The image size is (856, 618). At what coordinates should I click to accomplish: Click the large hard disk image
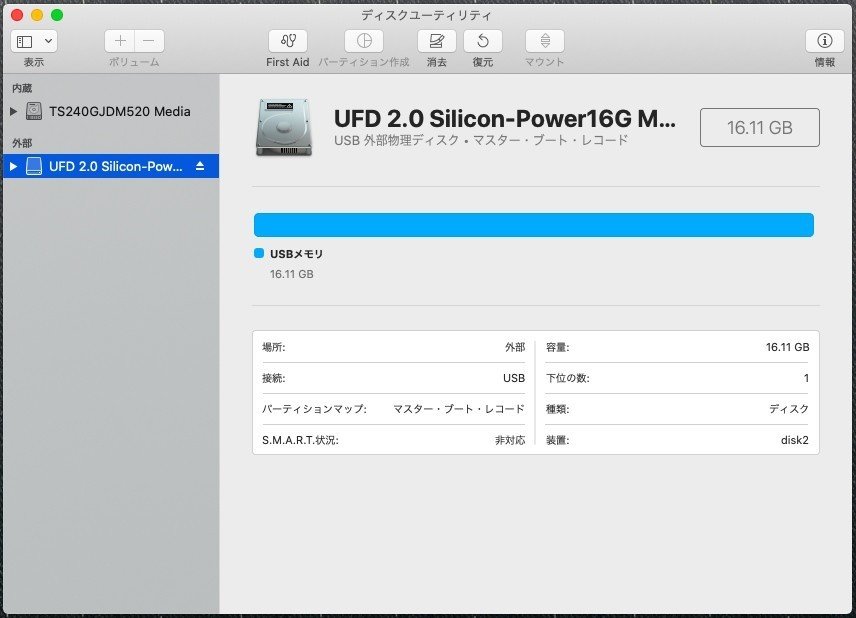coord(284,128)
